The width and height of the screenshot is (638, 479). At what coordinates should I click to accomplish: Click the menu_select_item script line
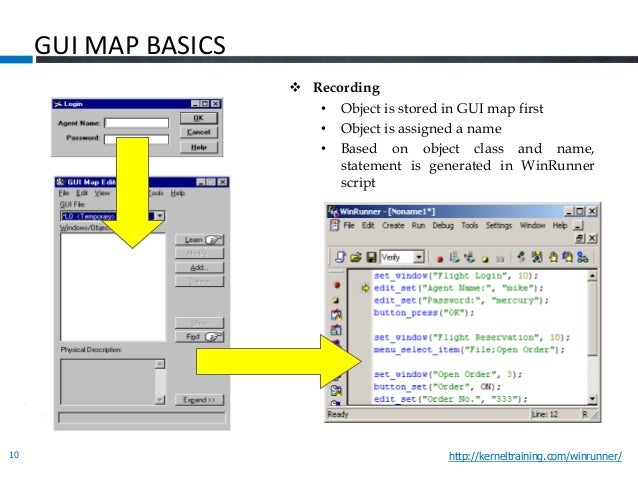tap(469, 350)
